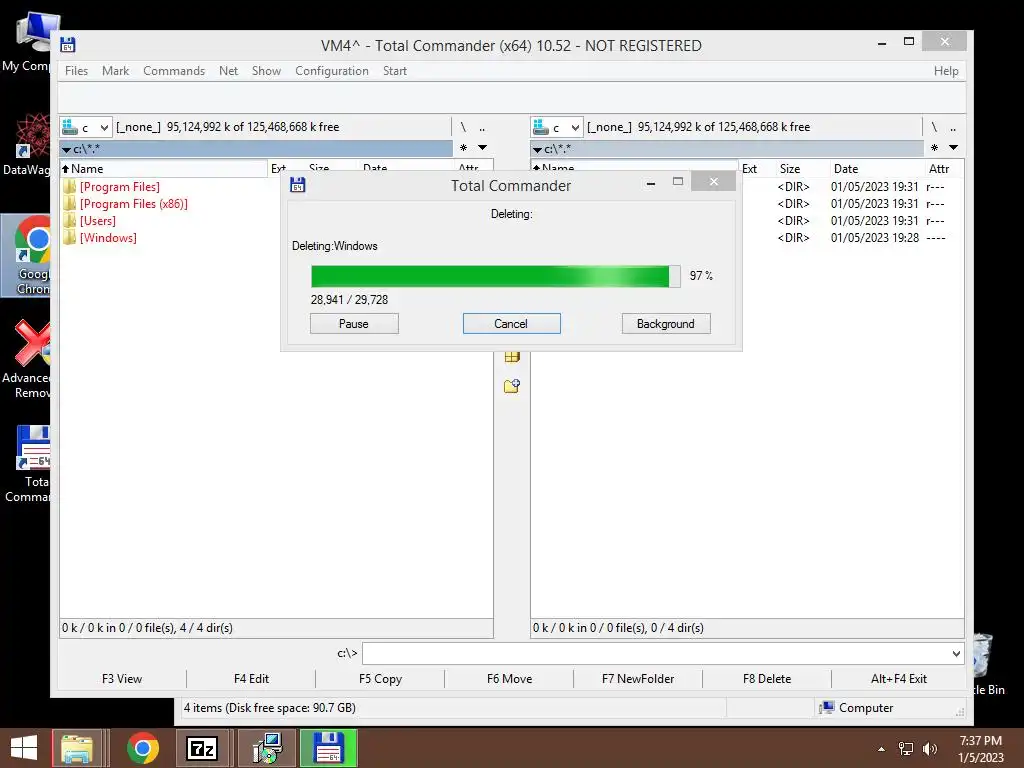Click the new folder icon between panels

coord(512,386)
